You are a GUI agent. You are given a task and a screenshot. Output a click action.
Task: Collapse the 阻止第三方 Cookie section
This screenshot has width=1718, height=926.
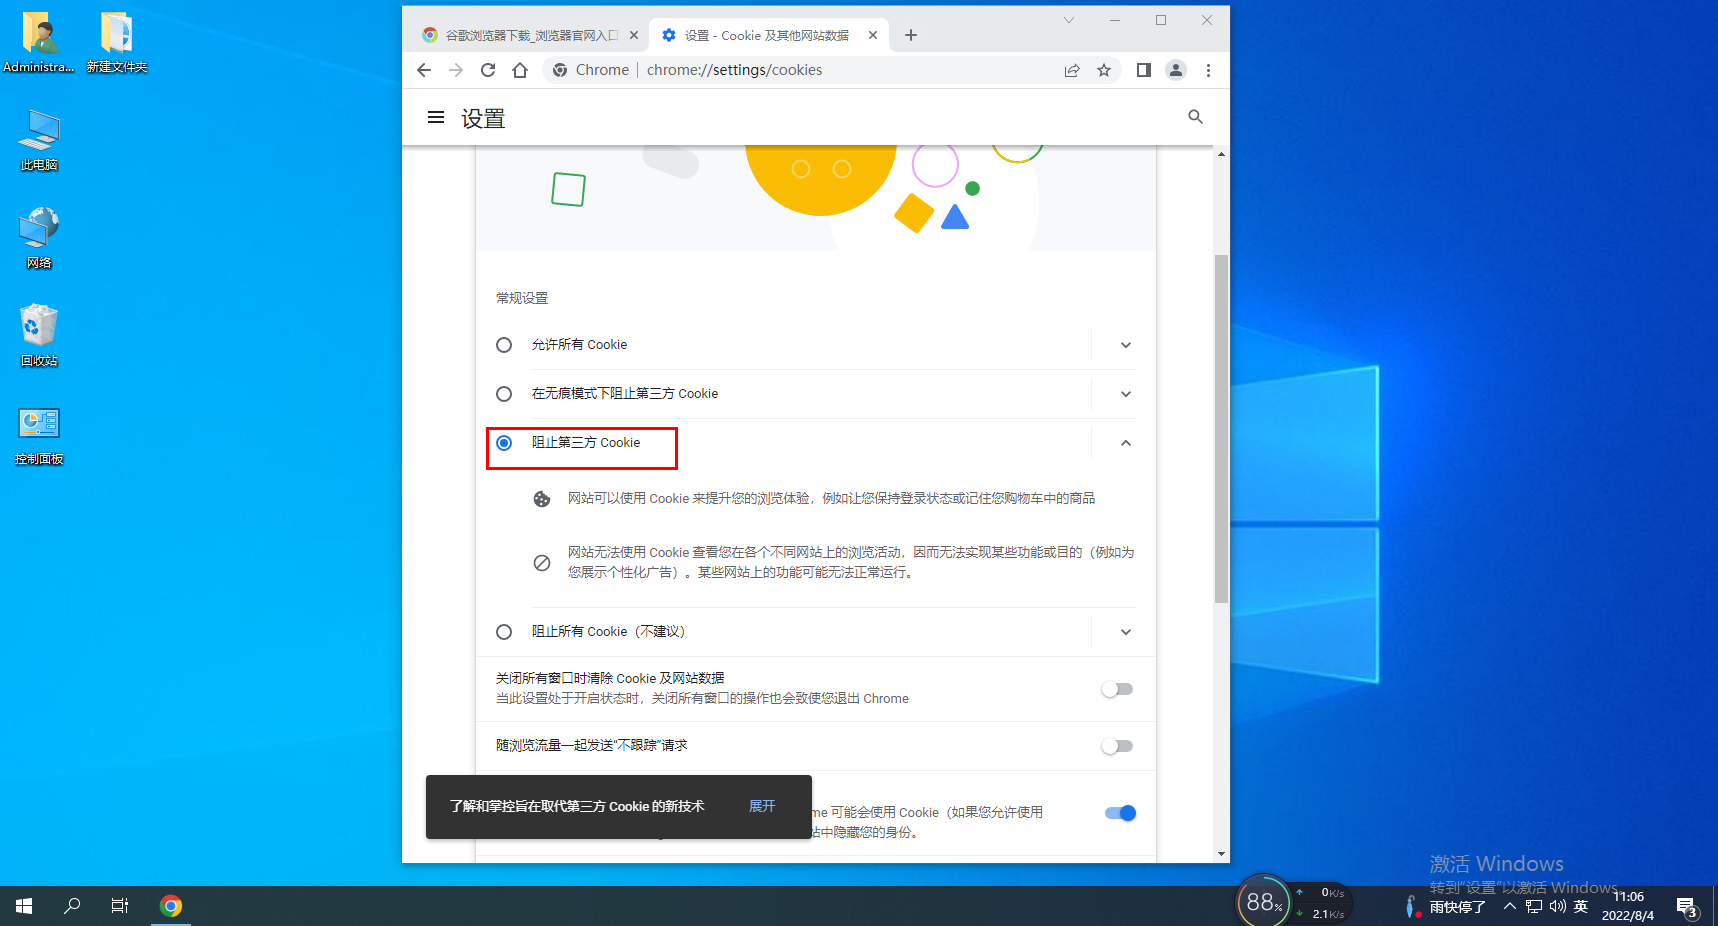point(1126,442)
